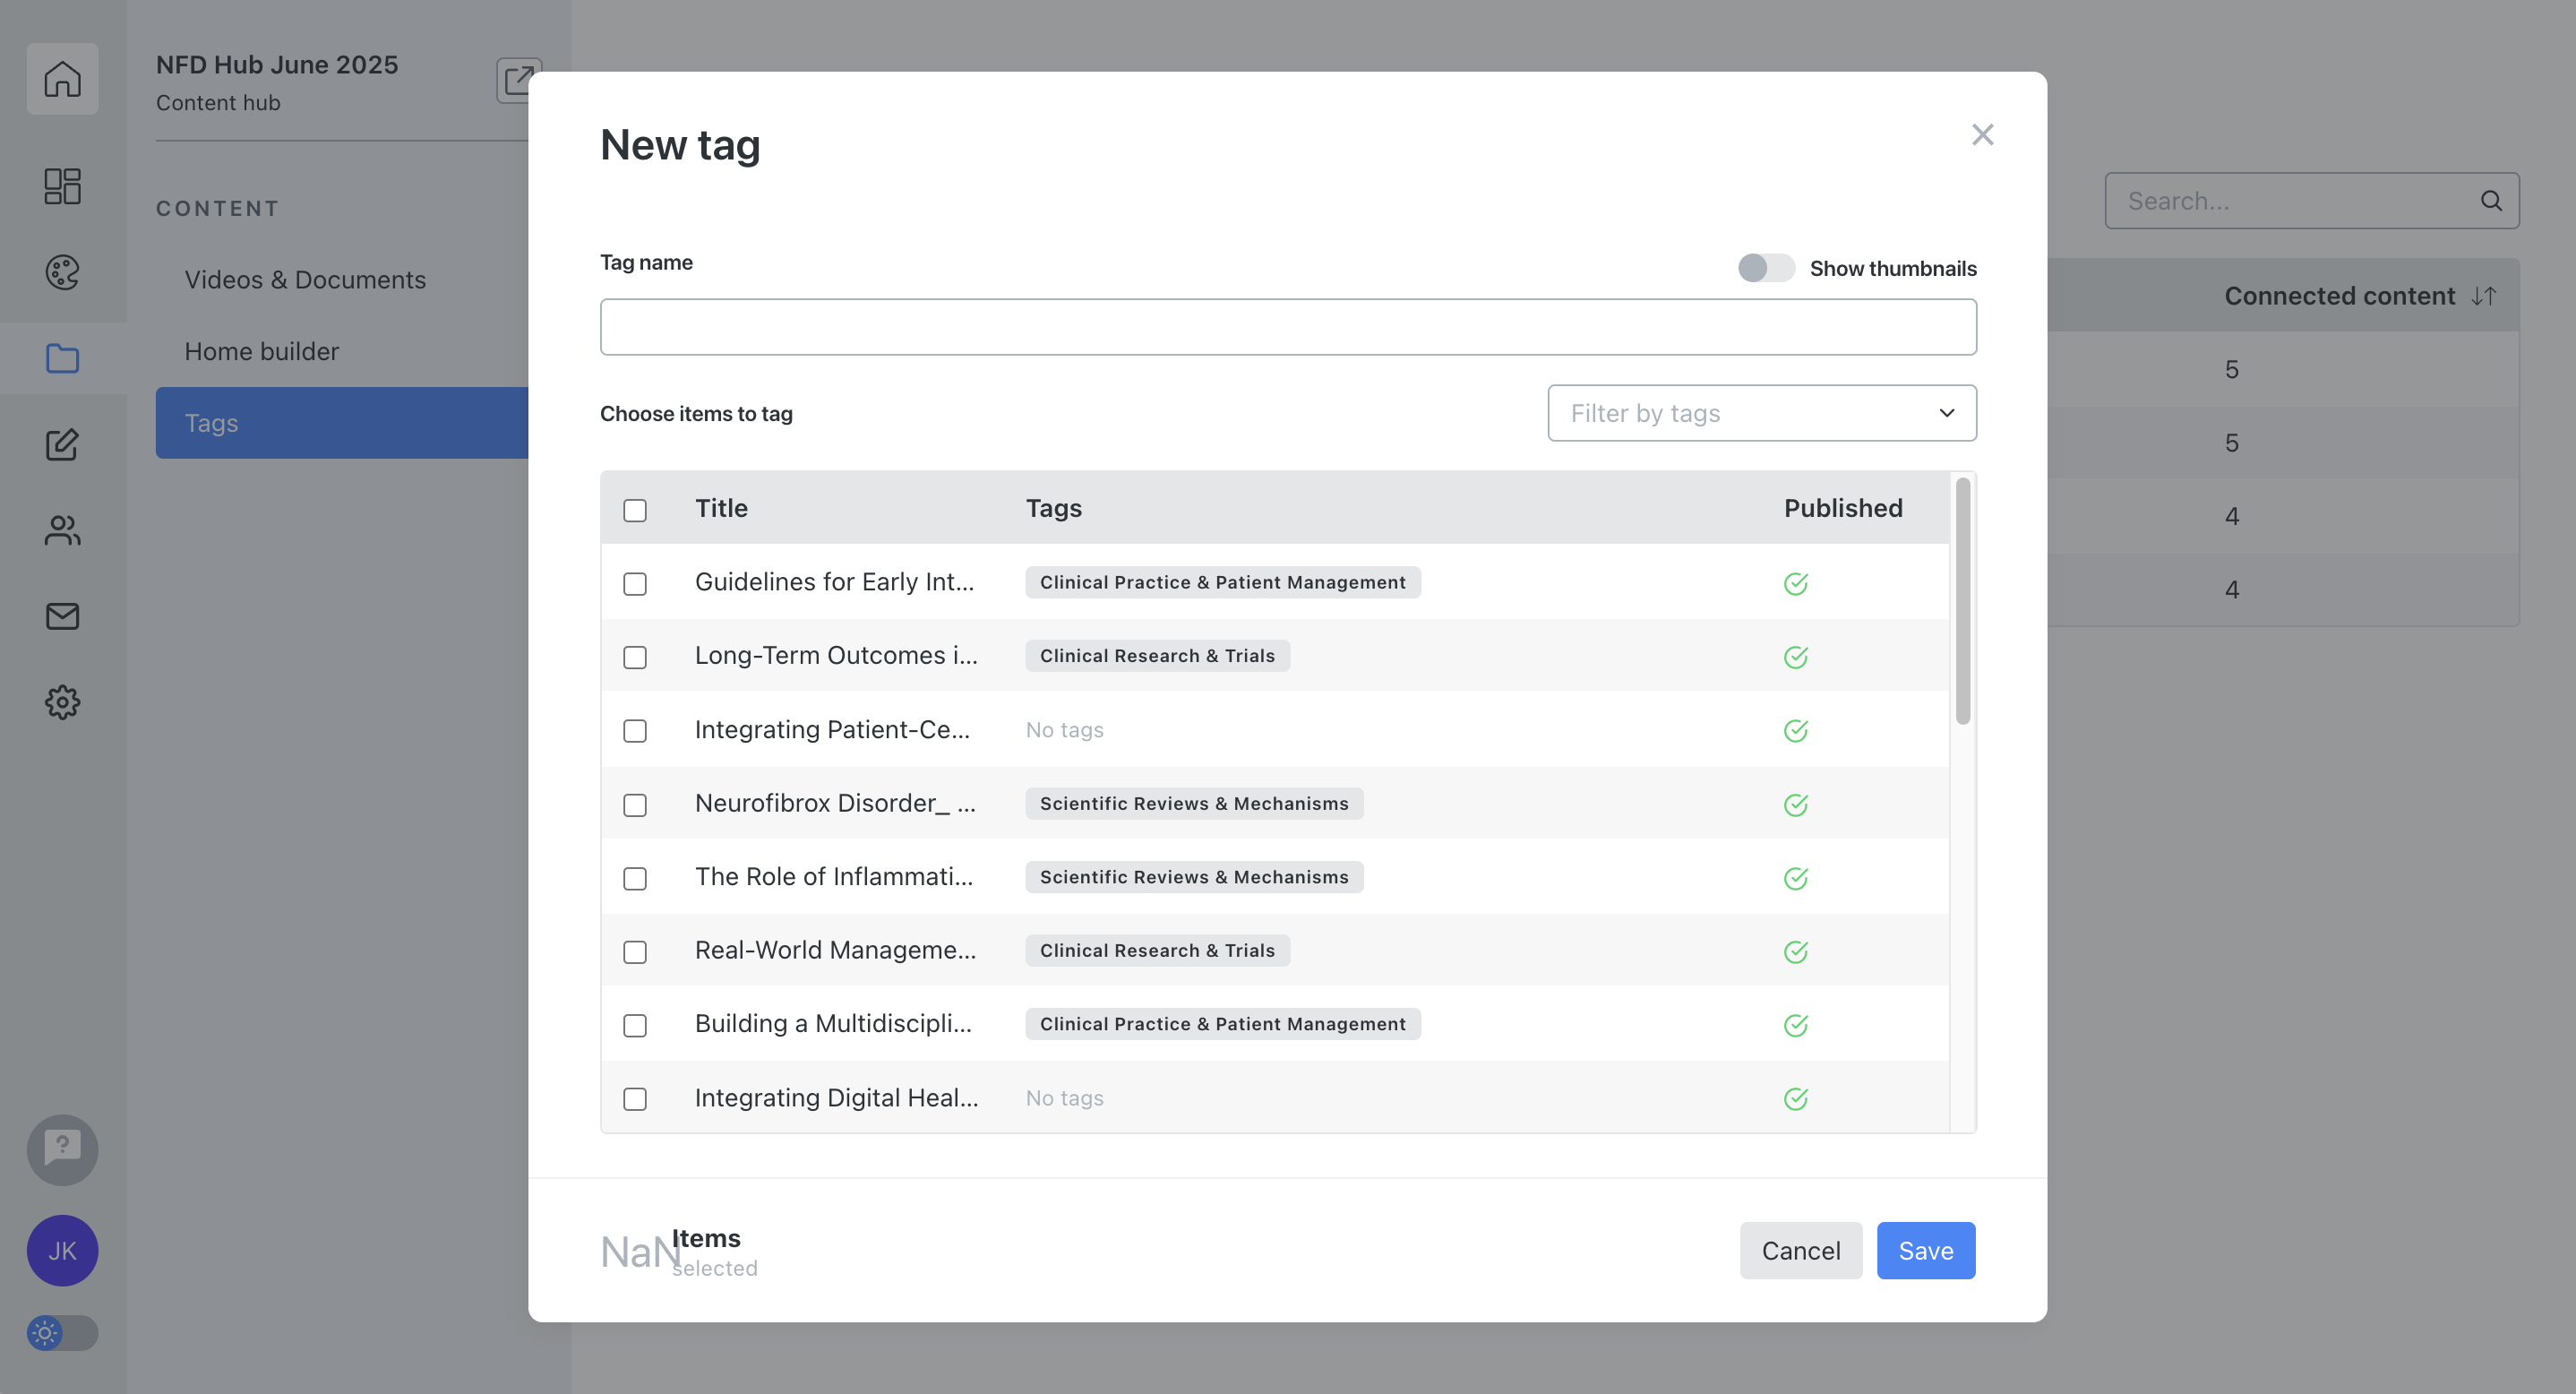Open the mail envelope icon

pos(62,616)
